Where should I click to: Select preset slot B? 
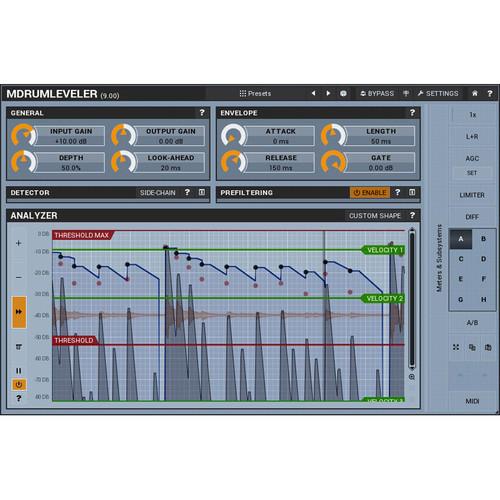(483, 239)
